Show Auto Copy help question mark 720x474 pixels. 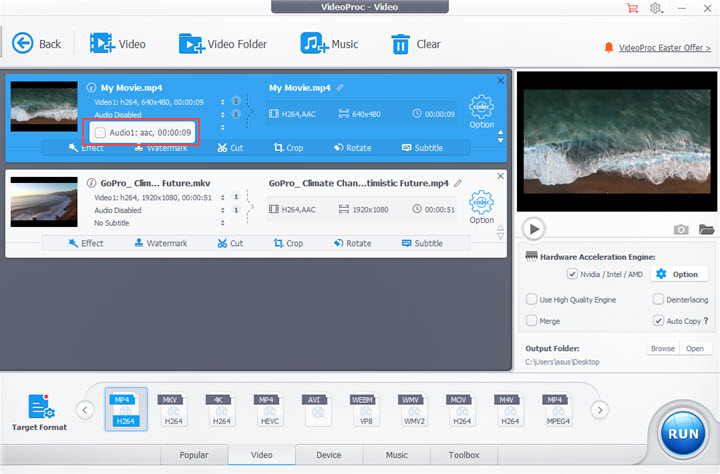tap(706, 321)
